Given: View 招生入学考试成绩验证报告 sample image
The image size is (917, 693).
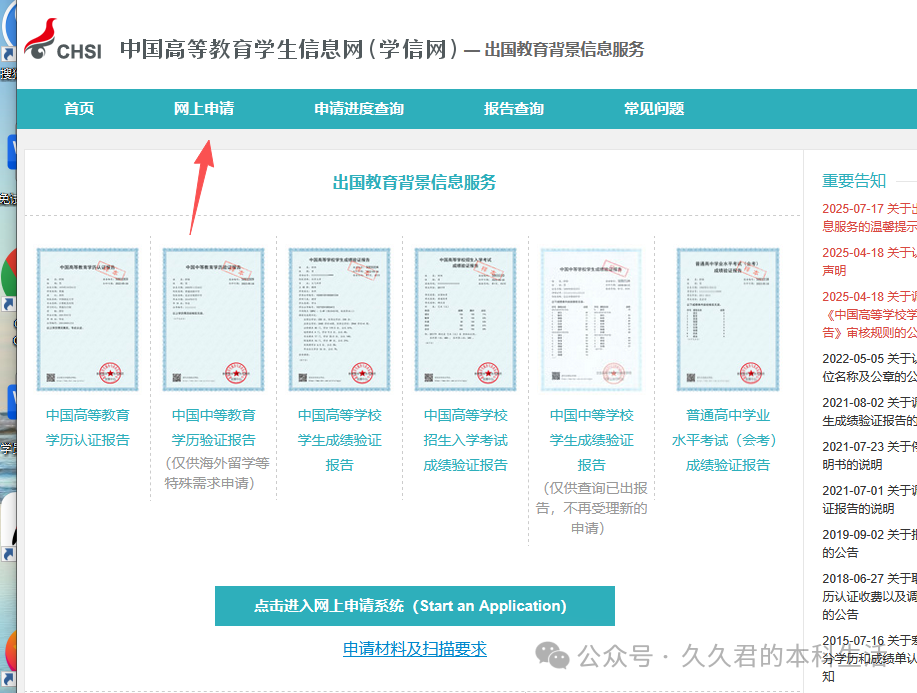Looking at the screenshot, I should (465, 319).
